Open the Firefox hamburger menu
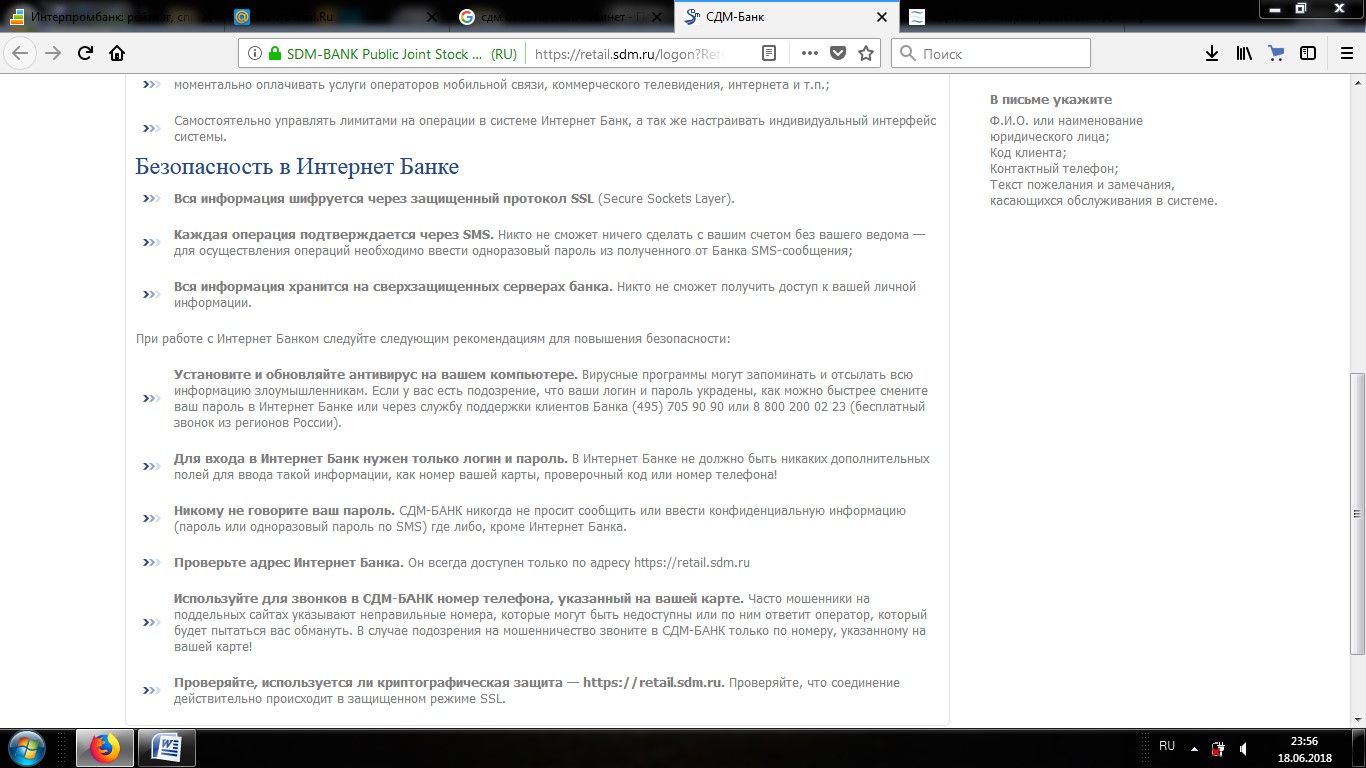Screen dimensions: 1366x768 (x=1345, y=54)
